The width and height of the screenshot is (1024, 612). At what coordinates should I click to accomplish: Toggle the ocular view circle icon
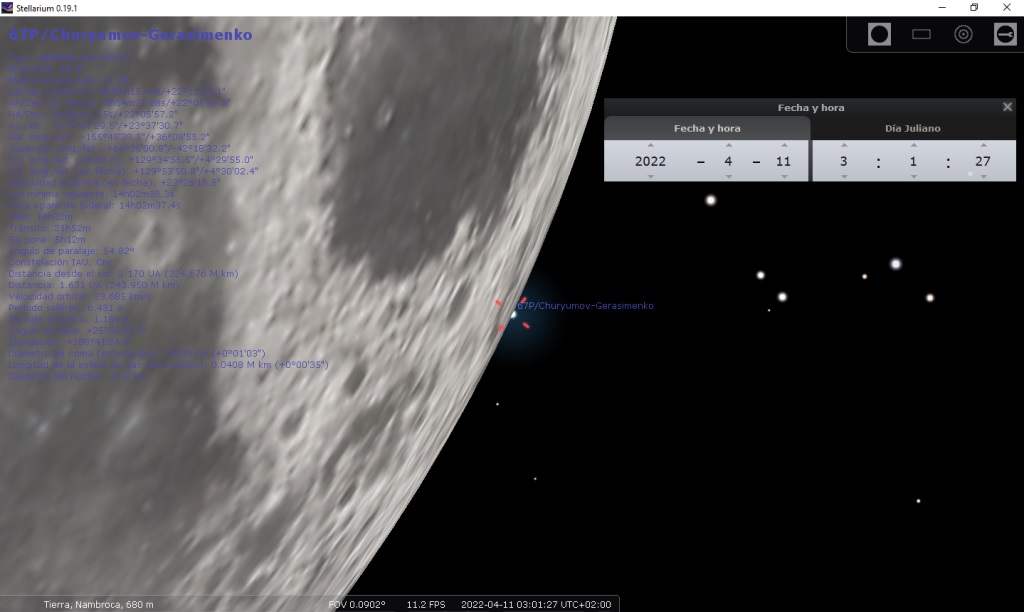click(880, 35)
